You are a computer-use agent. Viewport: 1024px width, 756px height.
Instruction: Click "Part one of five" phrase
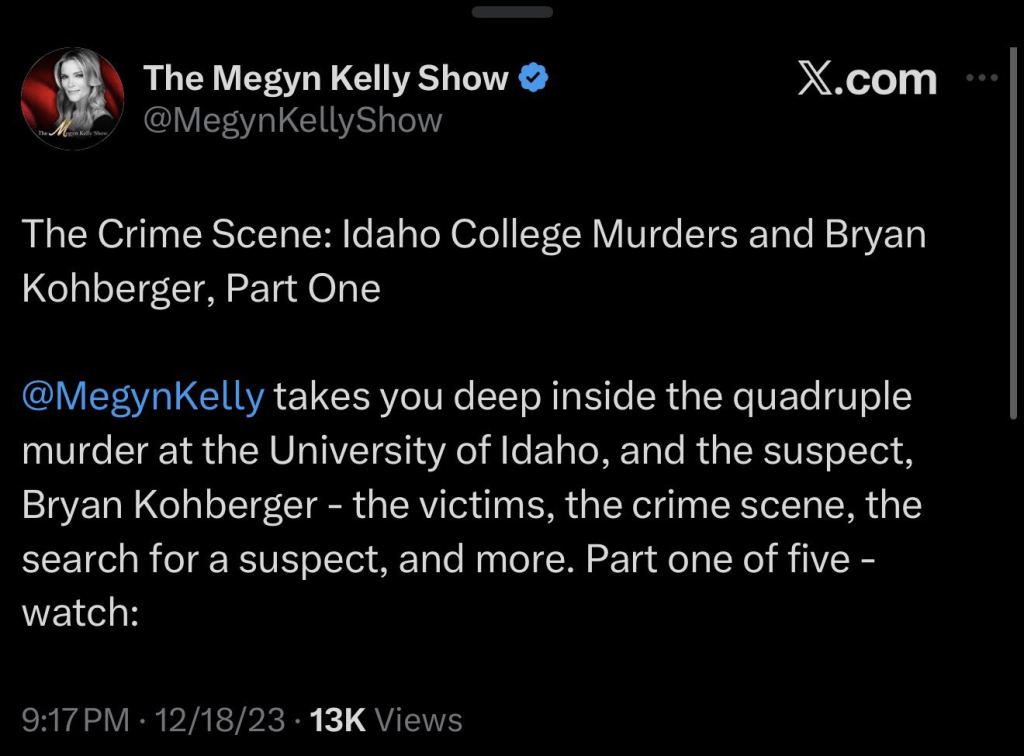[717, 559]
